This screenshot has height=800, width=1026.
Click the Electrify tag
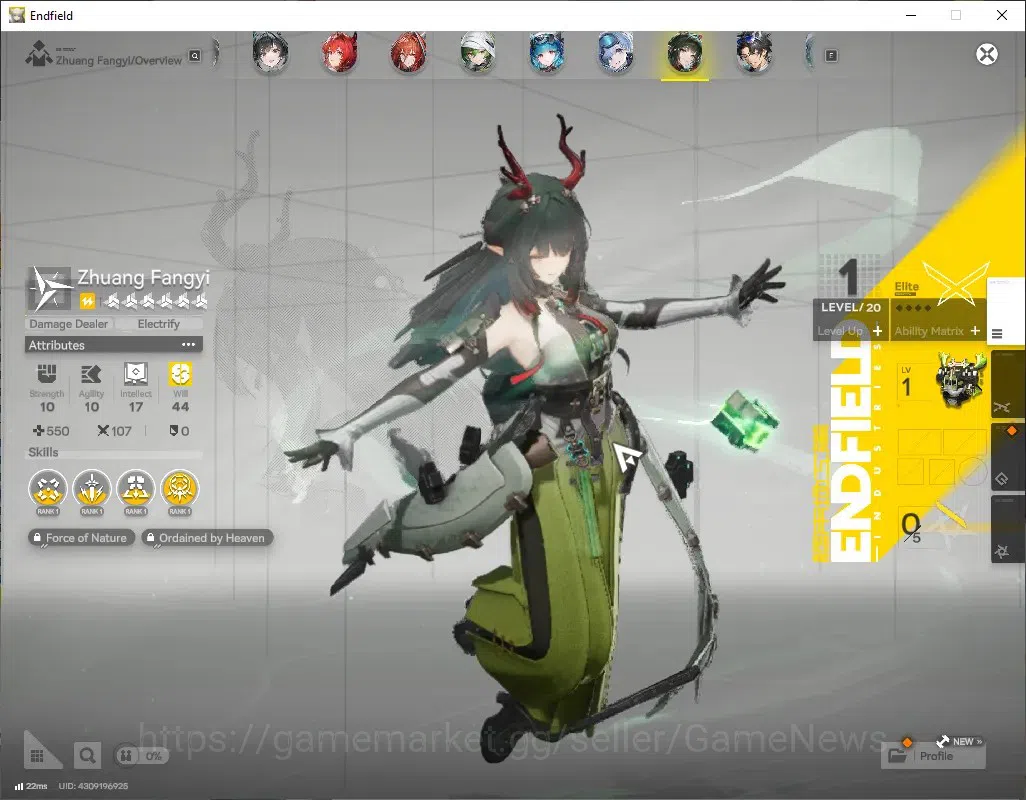tap(158, 324)
